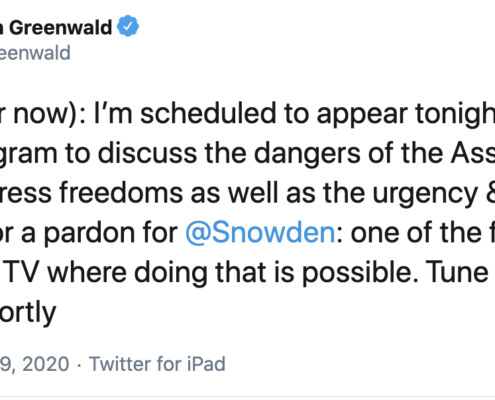
Task: Open the @Snowden mention link
Action: click(x=260, y=232)
